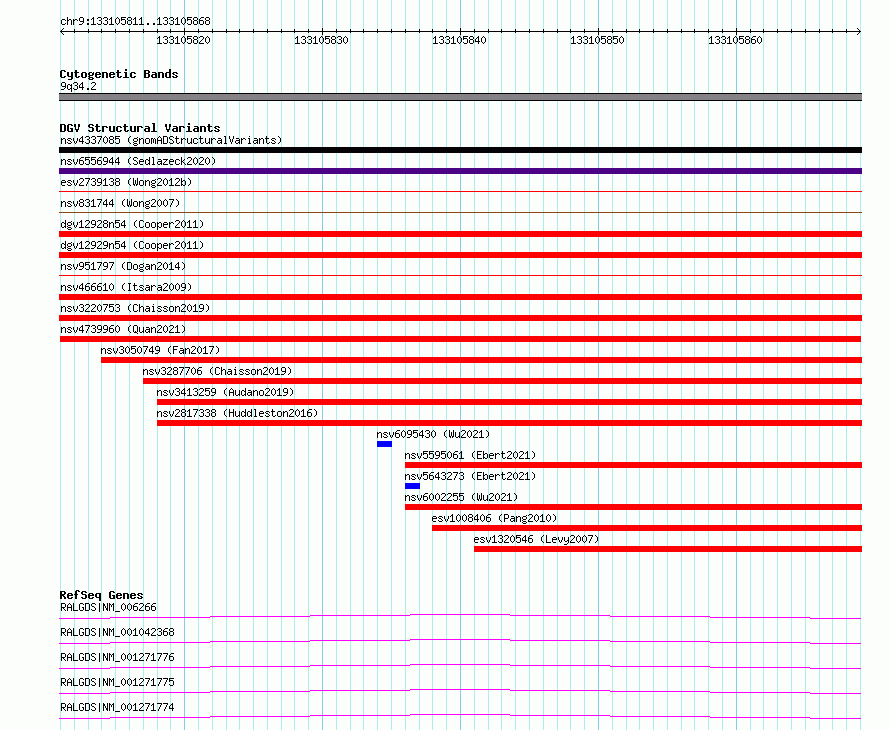This screenshot has width=890, height=730.
Task: Open nsv831744 Wong2007 variant
Action: tap(120, 203)
